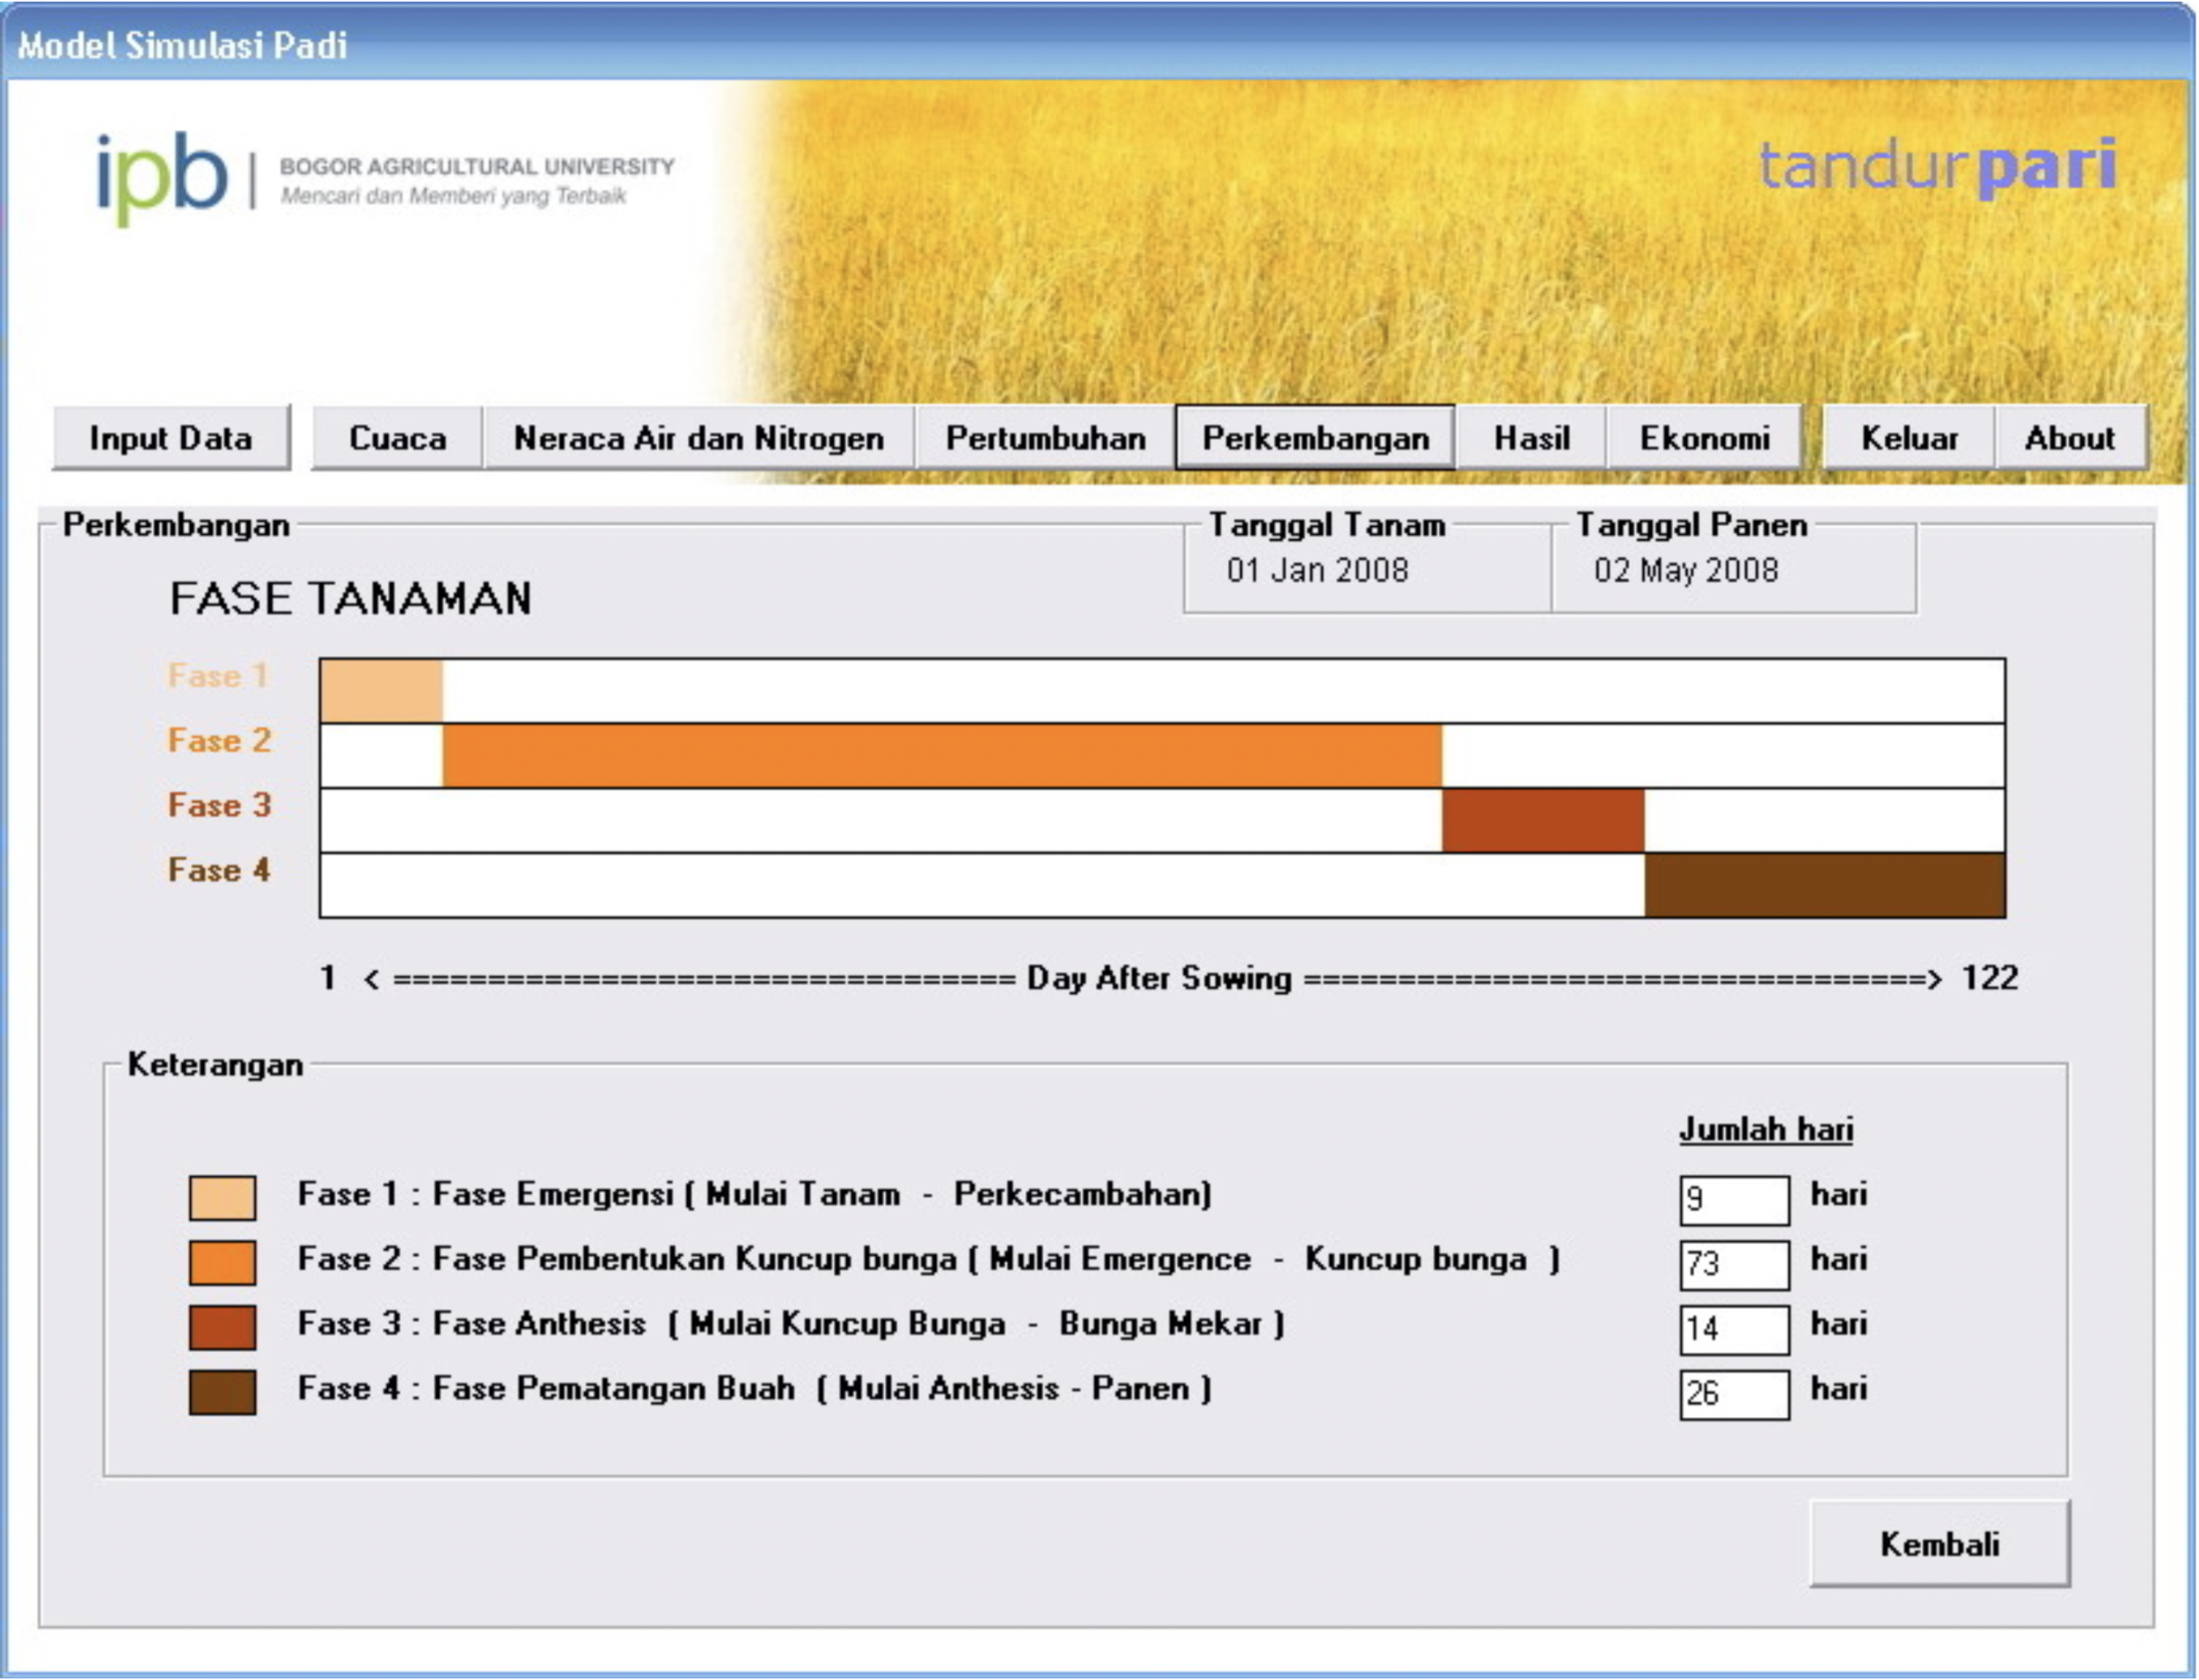This screenshot has height=1680, width=2199.
Task: Click the Fase 1 days input field
Action: (1734, 1199)
